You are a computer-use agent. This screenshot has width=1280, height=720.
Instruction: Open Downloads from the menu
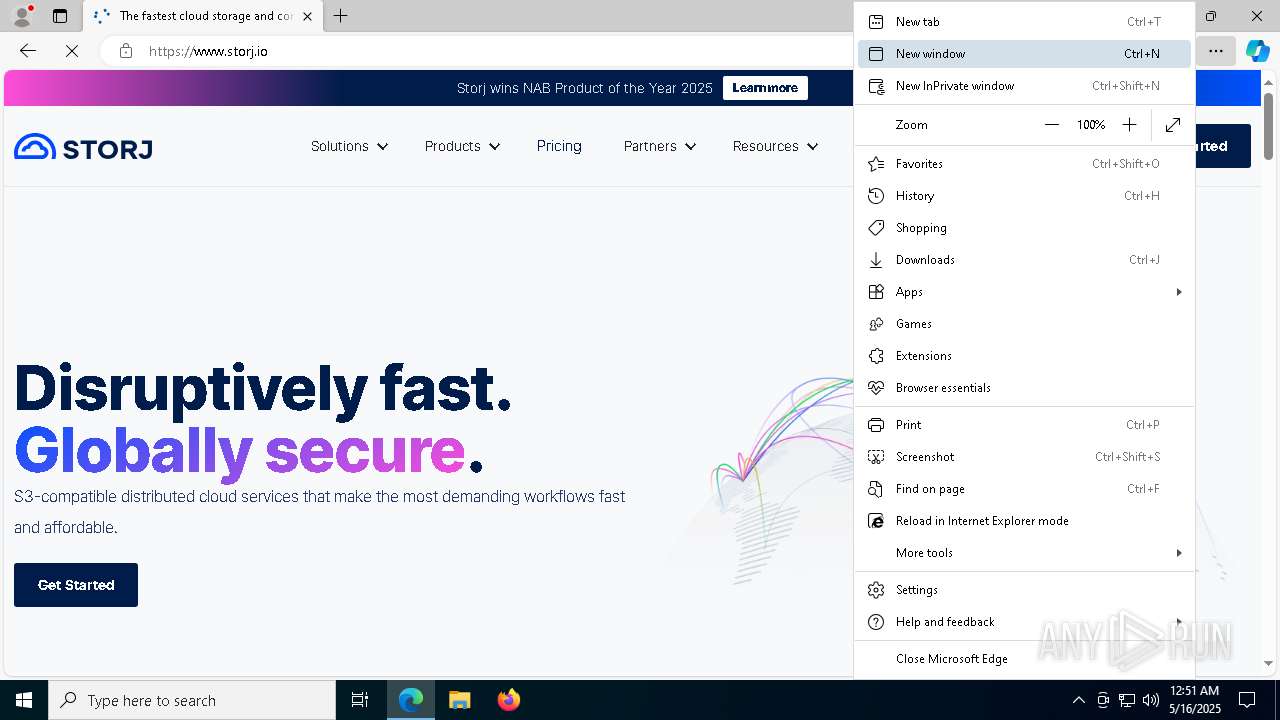pyautogui.click(x=1024, y=260)
